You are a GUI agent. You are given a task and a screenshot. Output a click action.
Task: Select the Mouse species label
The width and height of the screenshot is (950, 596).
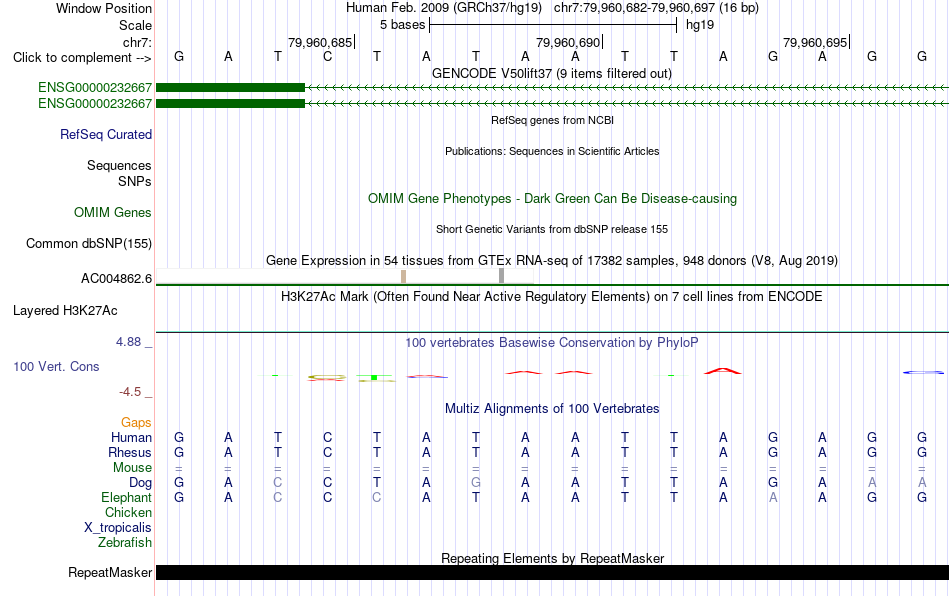(132, 468)
